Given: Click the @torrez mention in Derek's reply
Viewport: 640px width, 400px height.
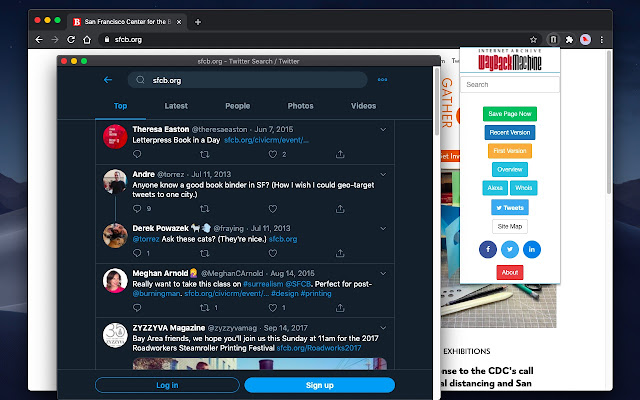Looking at the screenshot, I should [146, 239].
